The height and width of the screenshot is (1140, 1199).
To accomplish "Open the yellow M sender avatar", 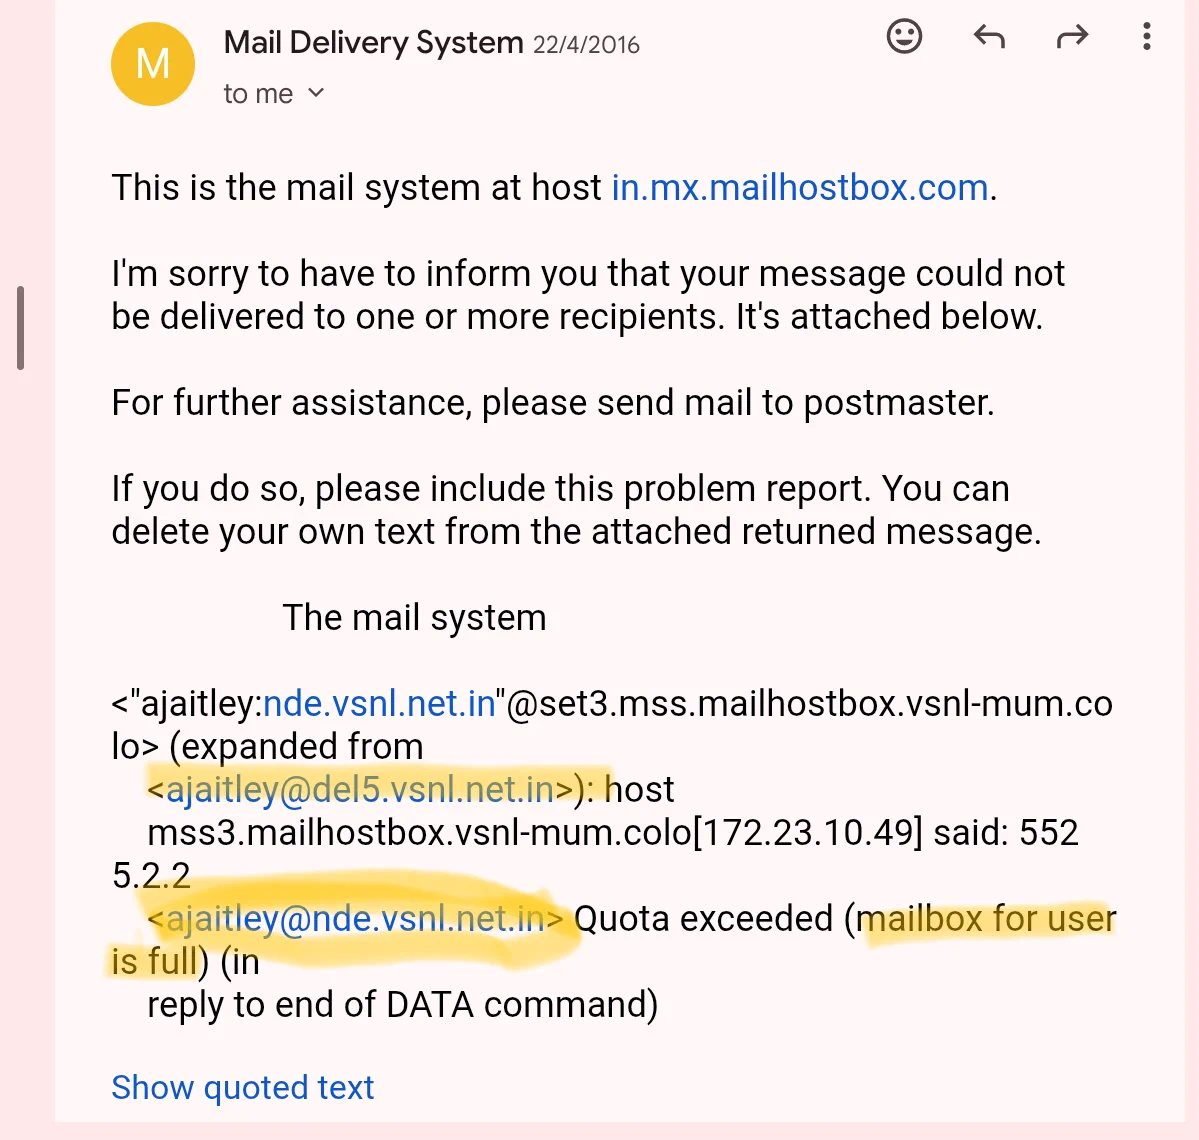I will click(153, 63).
